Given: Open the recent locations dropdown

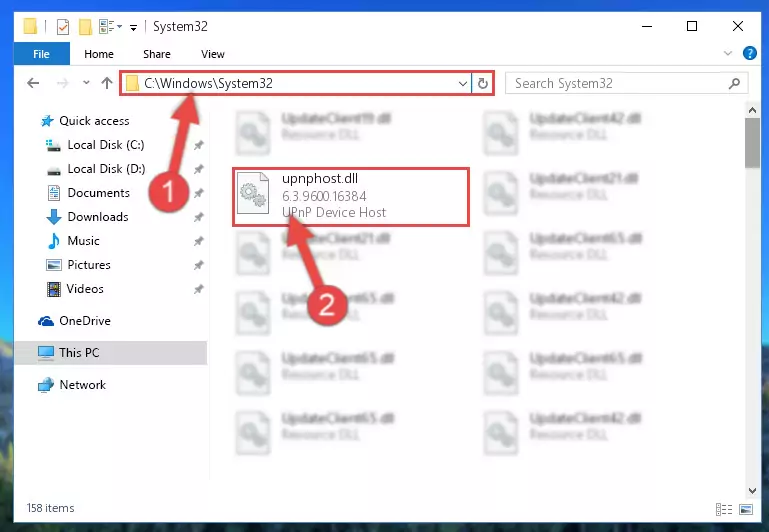Looking at the screenshot, I should click(x=86, y=82).
